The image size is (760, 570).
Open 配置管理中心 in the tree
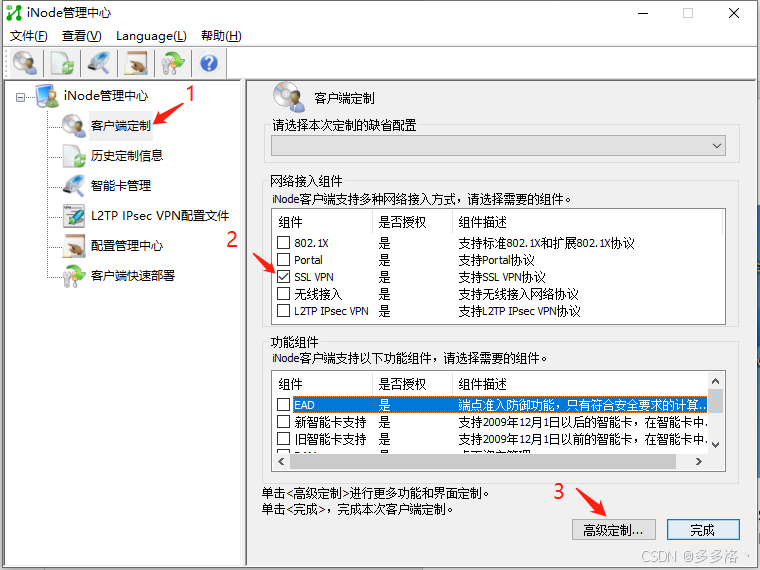pyautogui.click(x=127, y=246)
